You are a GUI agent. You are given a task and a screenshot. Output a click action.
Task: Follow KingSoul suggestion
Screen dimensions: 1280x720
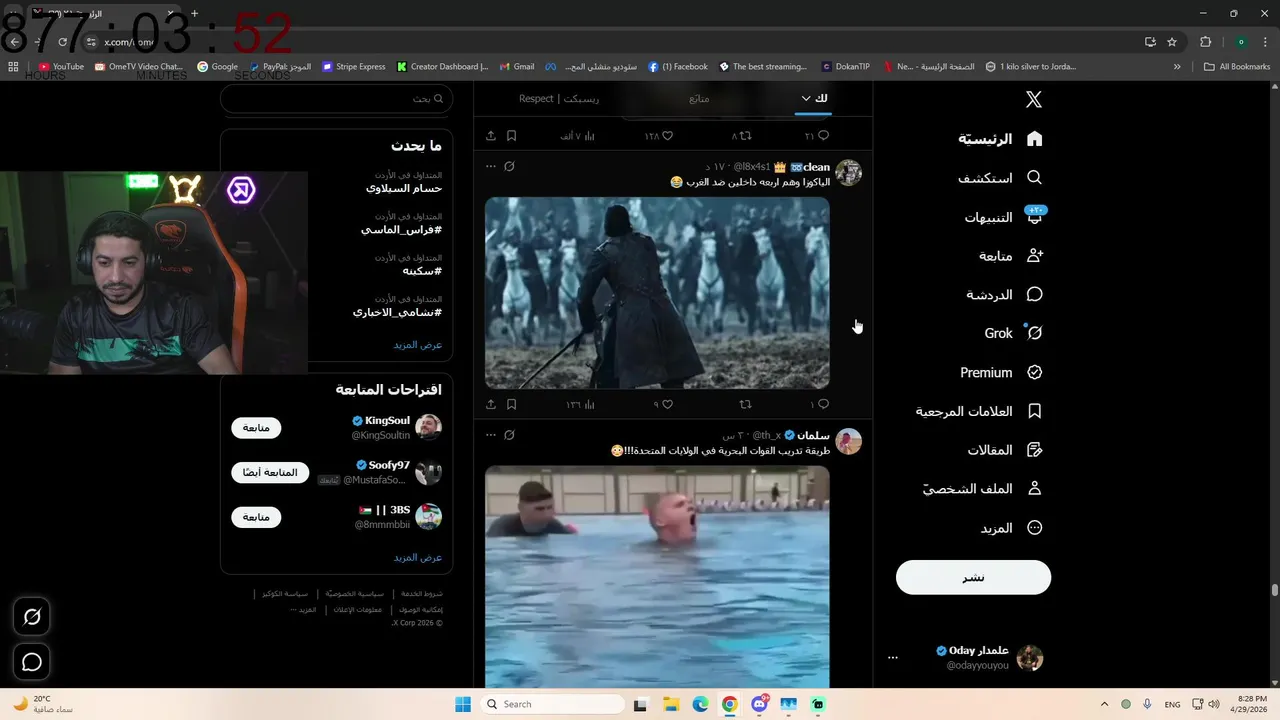pos(256,427)
